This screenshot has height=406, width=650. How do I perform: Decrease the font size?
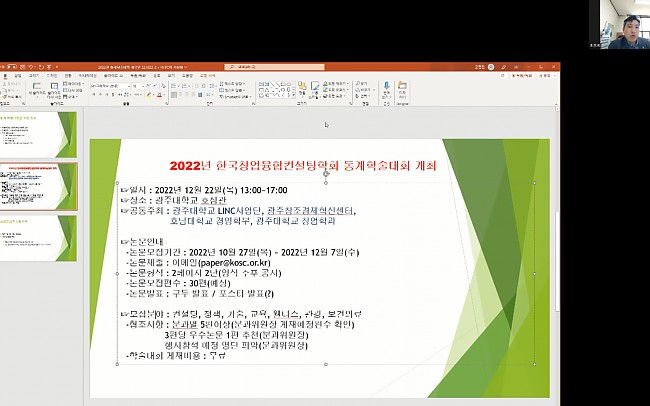tap(155, 86)
